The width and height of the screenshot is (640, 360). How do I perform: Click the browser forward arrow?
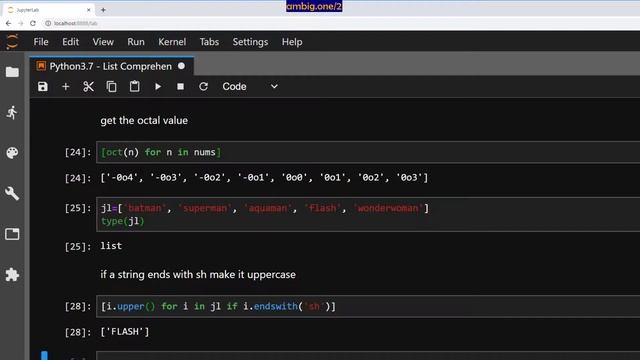(21, 23)
